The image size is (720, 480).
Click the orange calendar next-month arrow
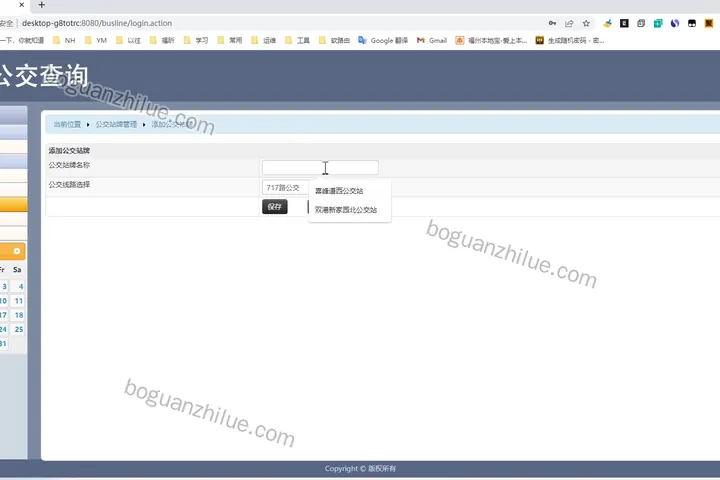pyautogui.click(x=17, y=251)
